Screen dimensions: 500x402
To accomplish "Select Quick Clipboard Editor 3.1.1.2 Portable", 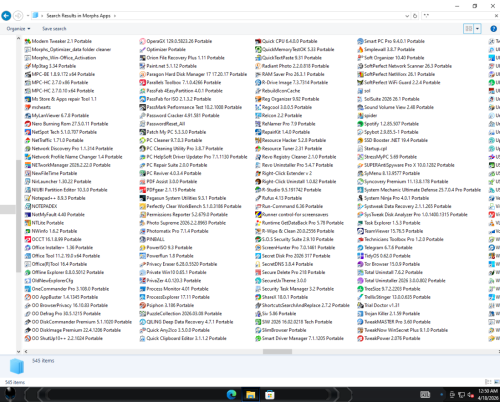I will click(x=183, y=338).
